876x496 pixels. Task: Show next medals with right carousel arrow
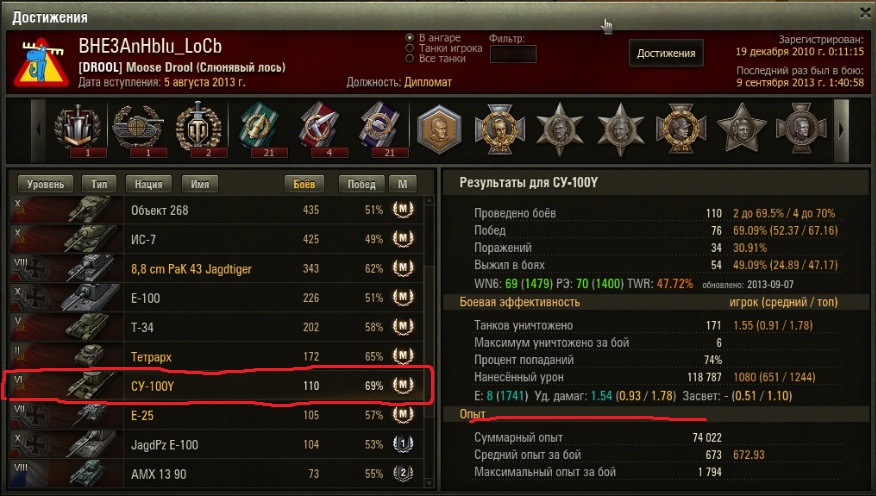[841, 130]
